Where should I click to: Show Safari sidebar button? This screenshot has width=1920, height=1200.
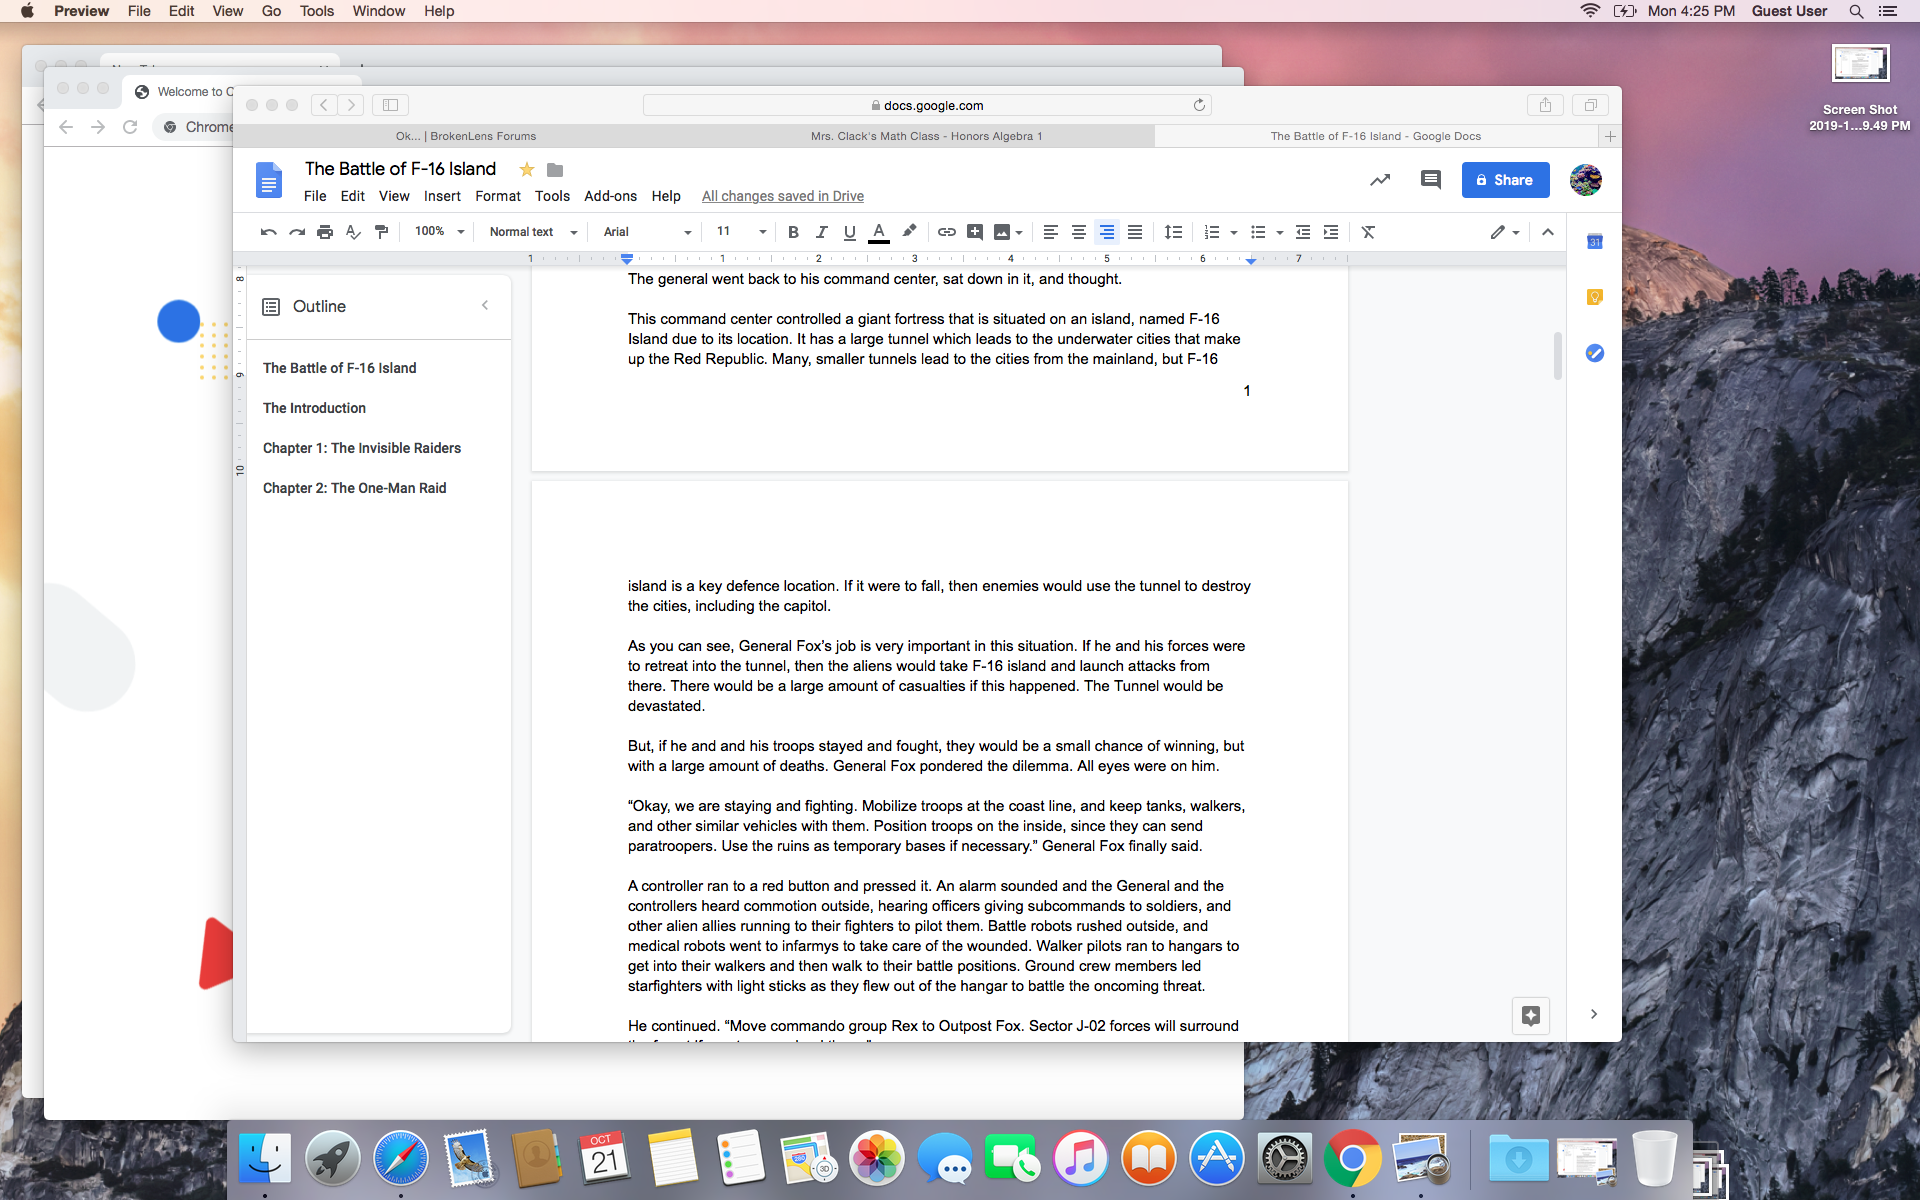pos(391,105)
